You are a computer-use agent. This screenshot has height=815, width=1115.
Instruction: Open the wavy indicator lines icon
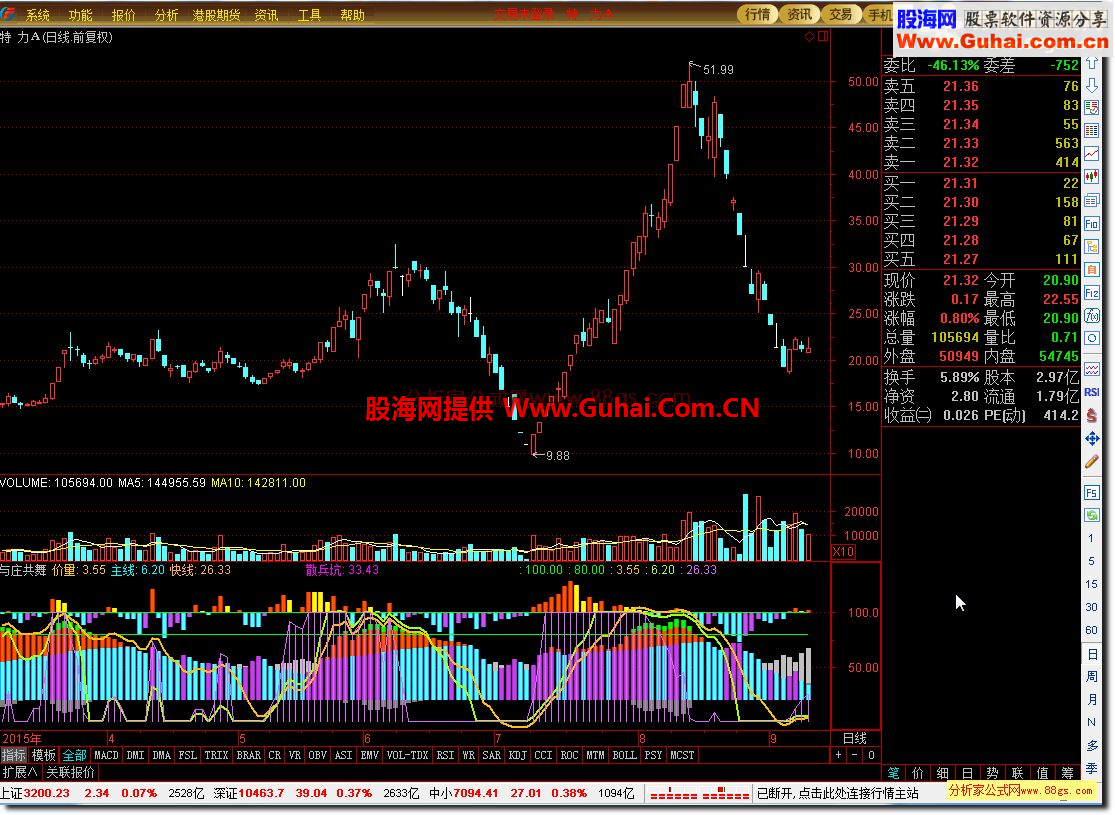point(1092,369)
